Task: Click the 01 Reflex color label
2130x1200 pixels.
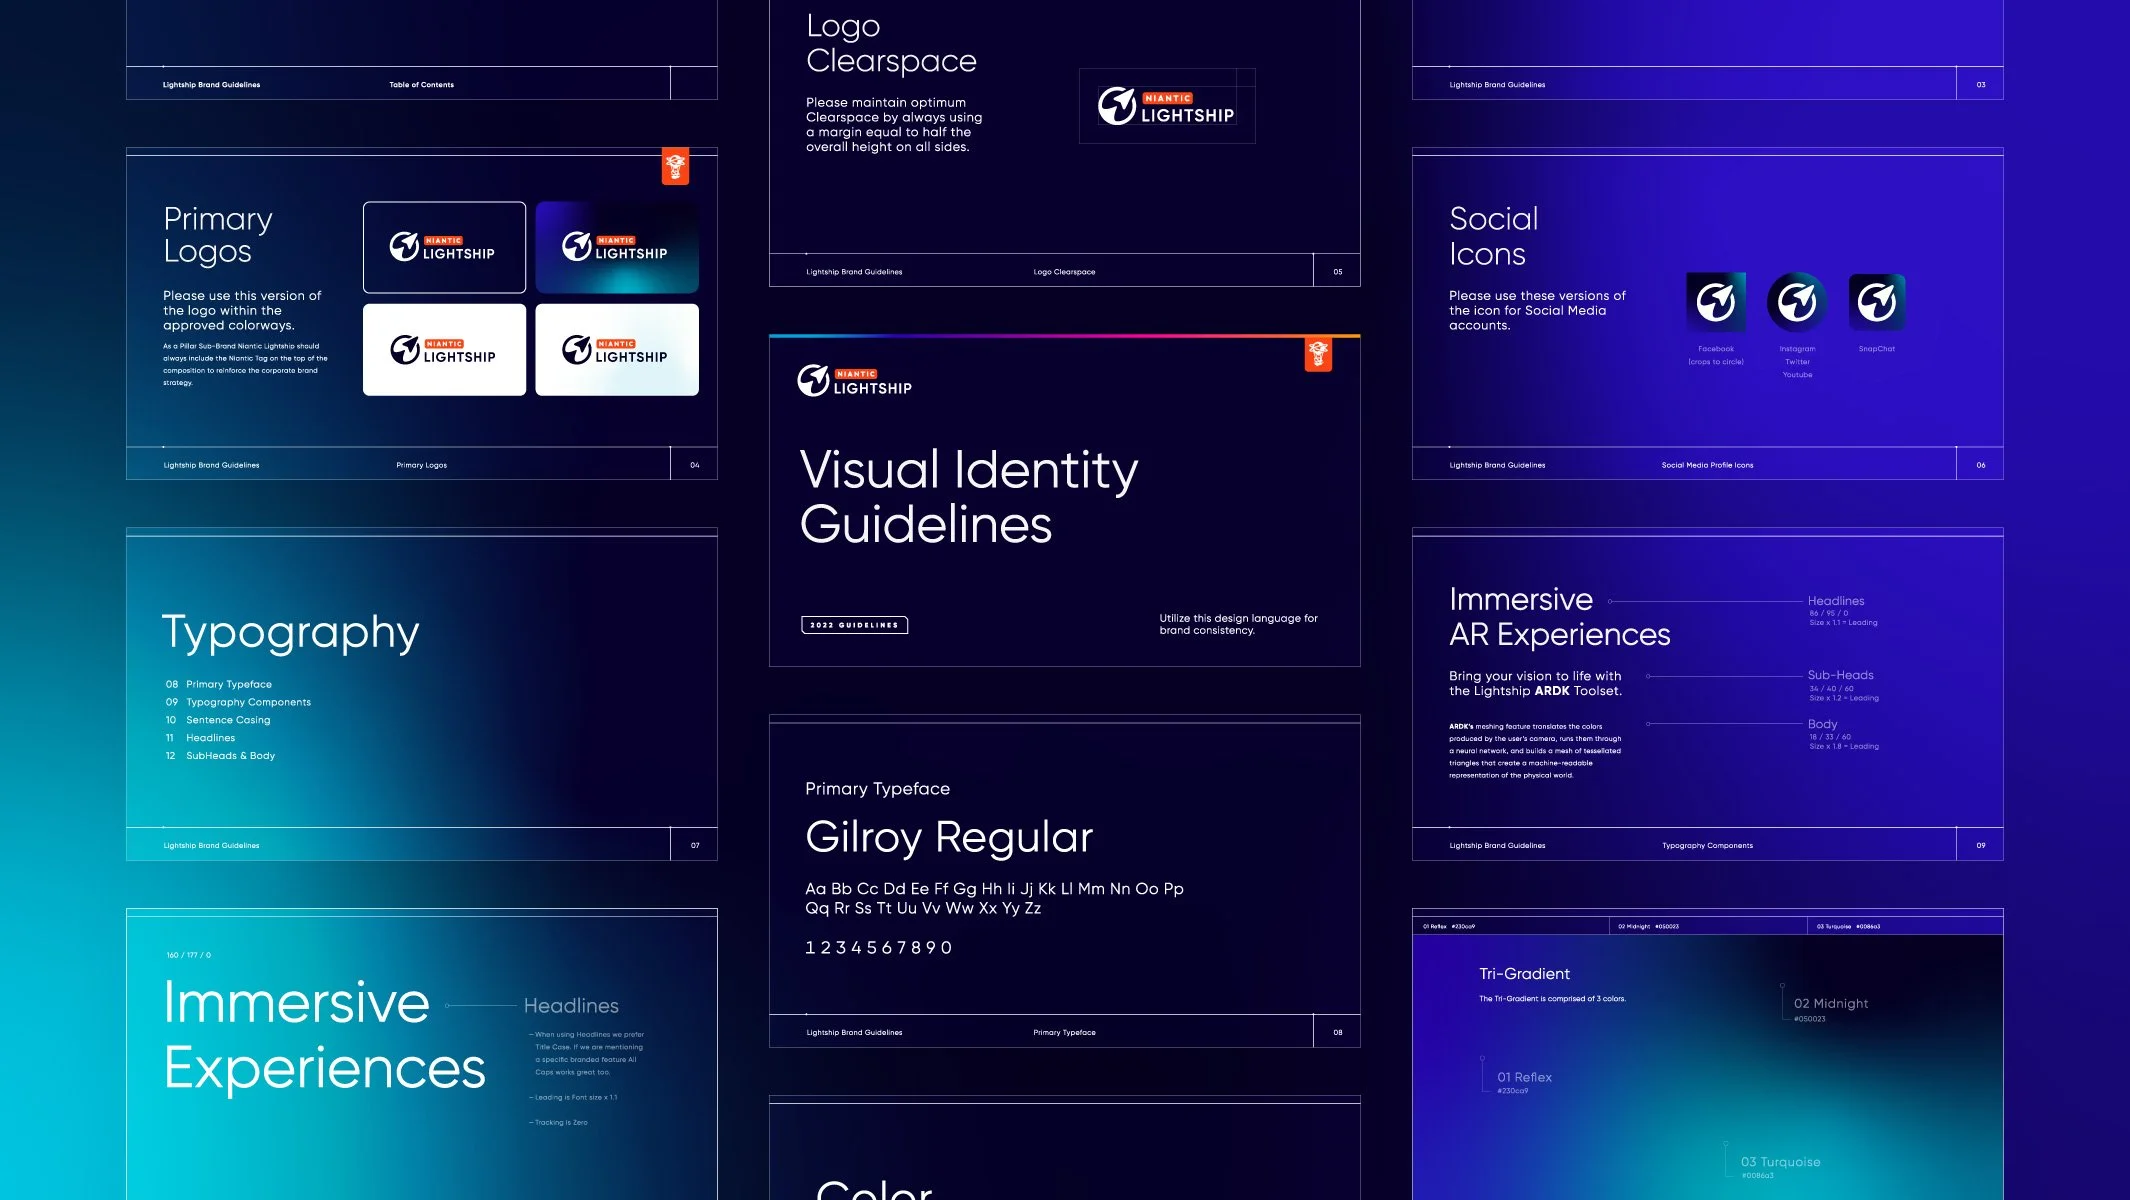Action: 1524,1077
